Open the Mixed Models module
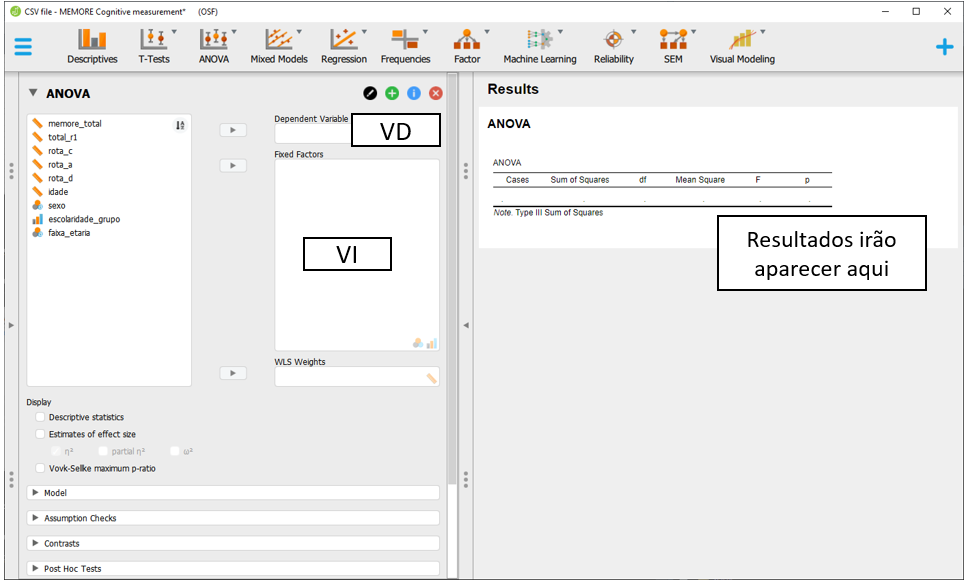 (278, 46)
